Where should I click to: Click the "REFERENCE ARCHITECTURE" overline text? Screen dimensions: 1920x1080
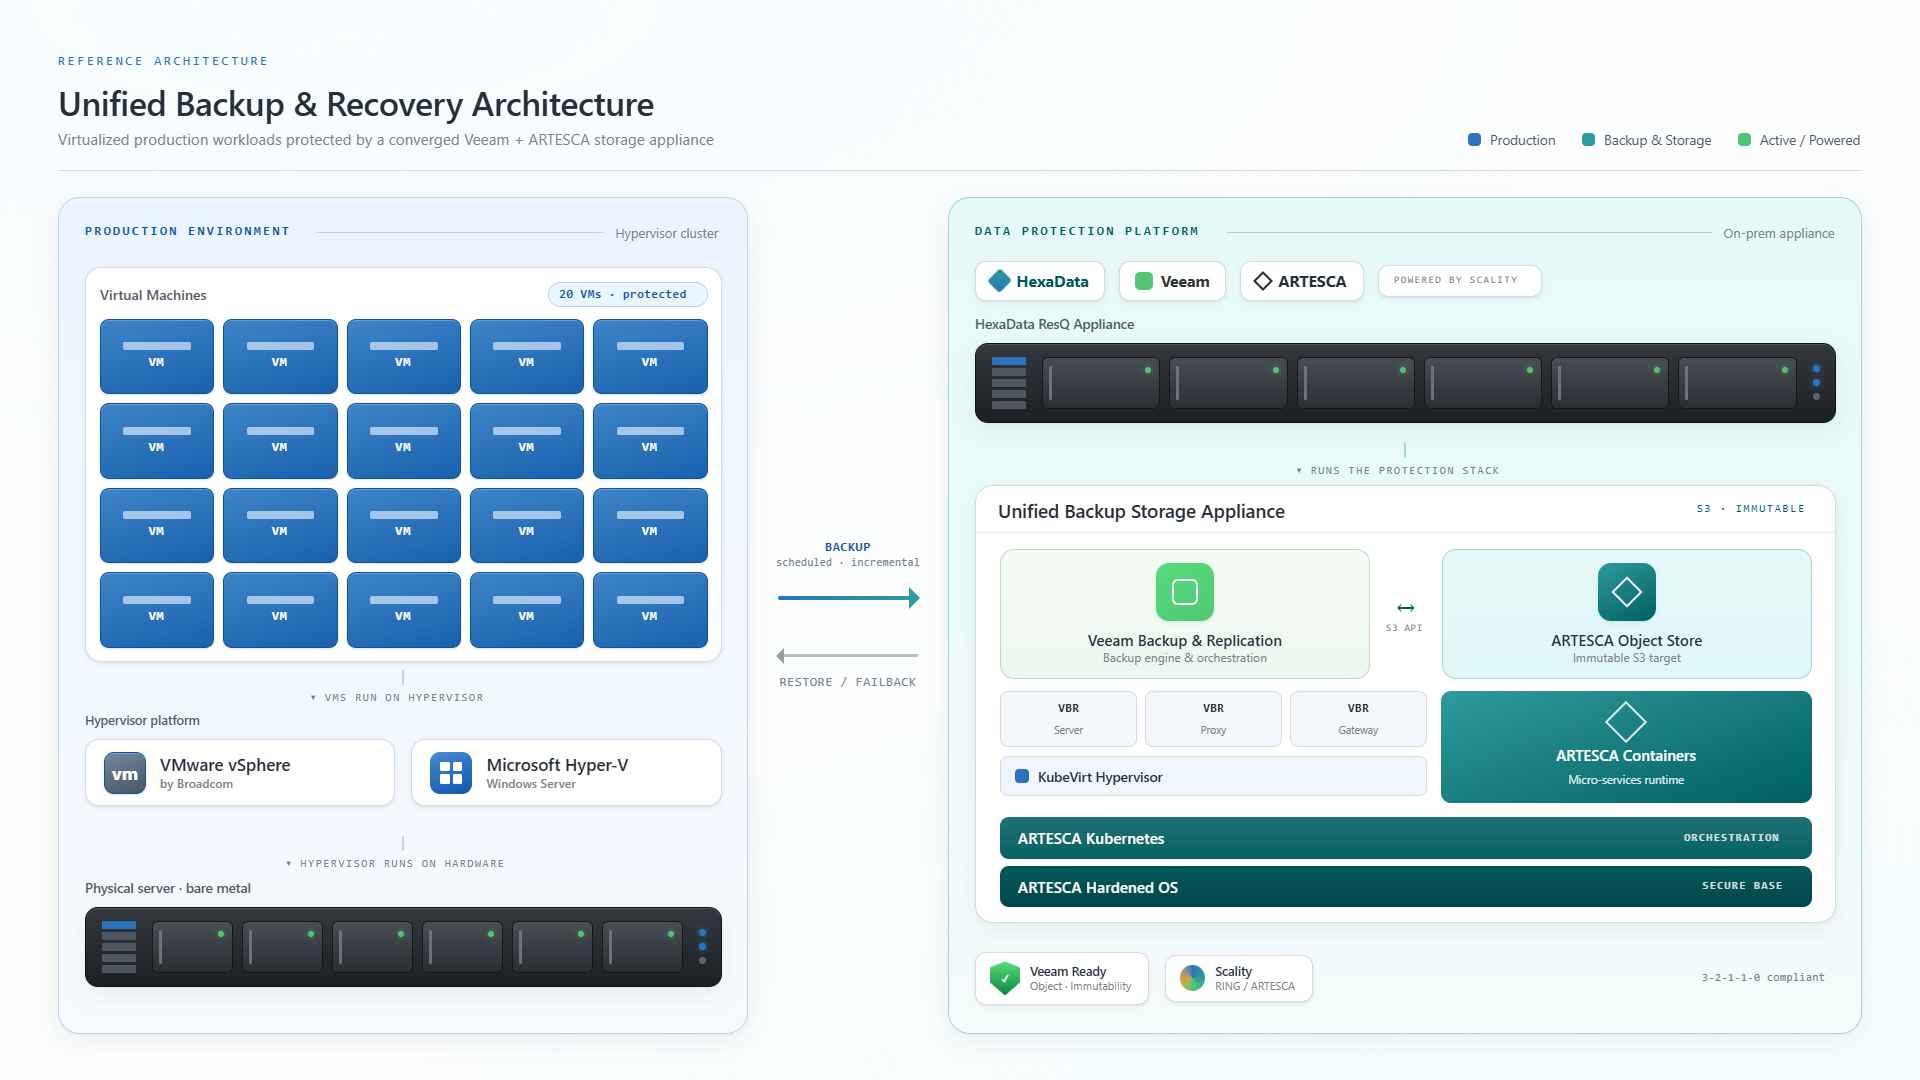point(163,61)
